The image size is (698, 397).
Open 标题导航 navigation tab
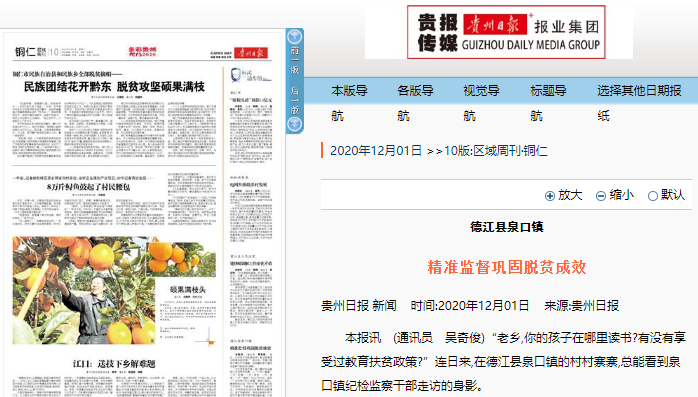[x=548, y=103]
